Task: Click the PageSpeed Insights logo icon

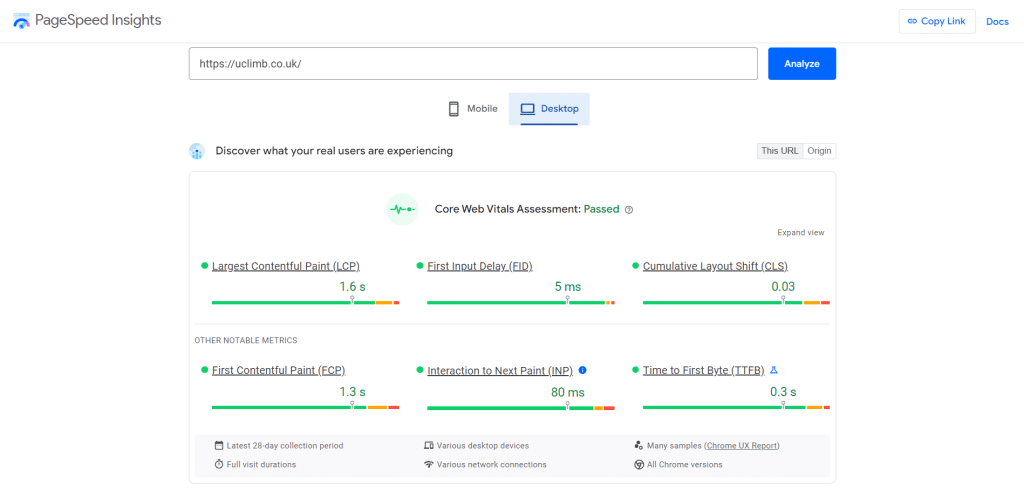Action: click(x=22, y=21)
